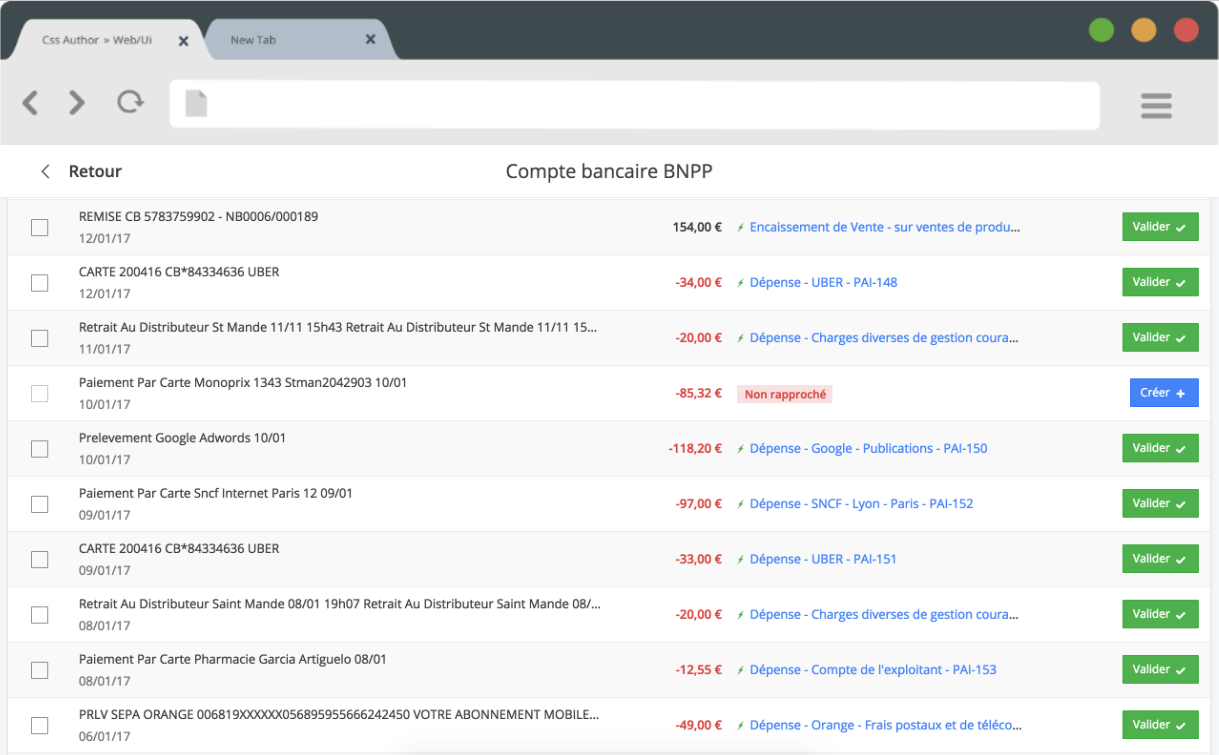Open the Encaissement de Vente link

click(x=885, y=228)
